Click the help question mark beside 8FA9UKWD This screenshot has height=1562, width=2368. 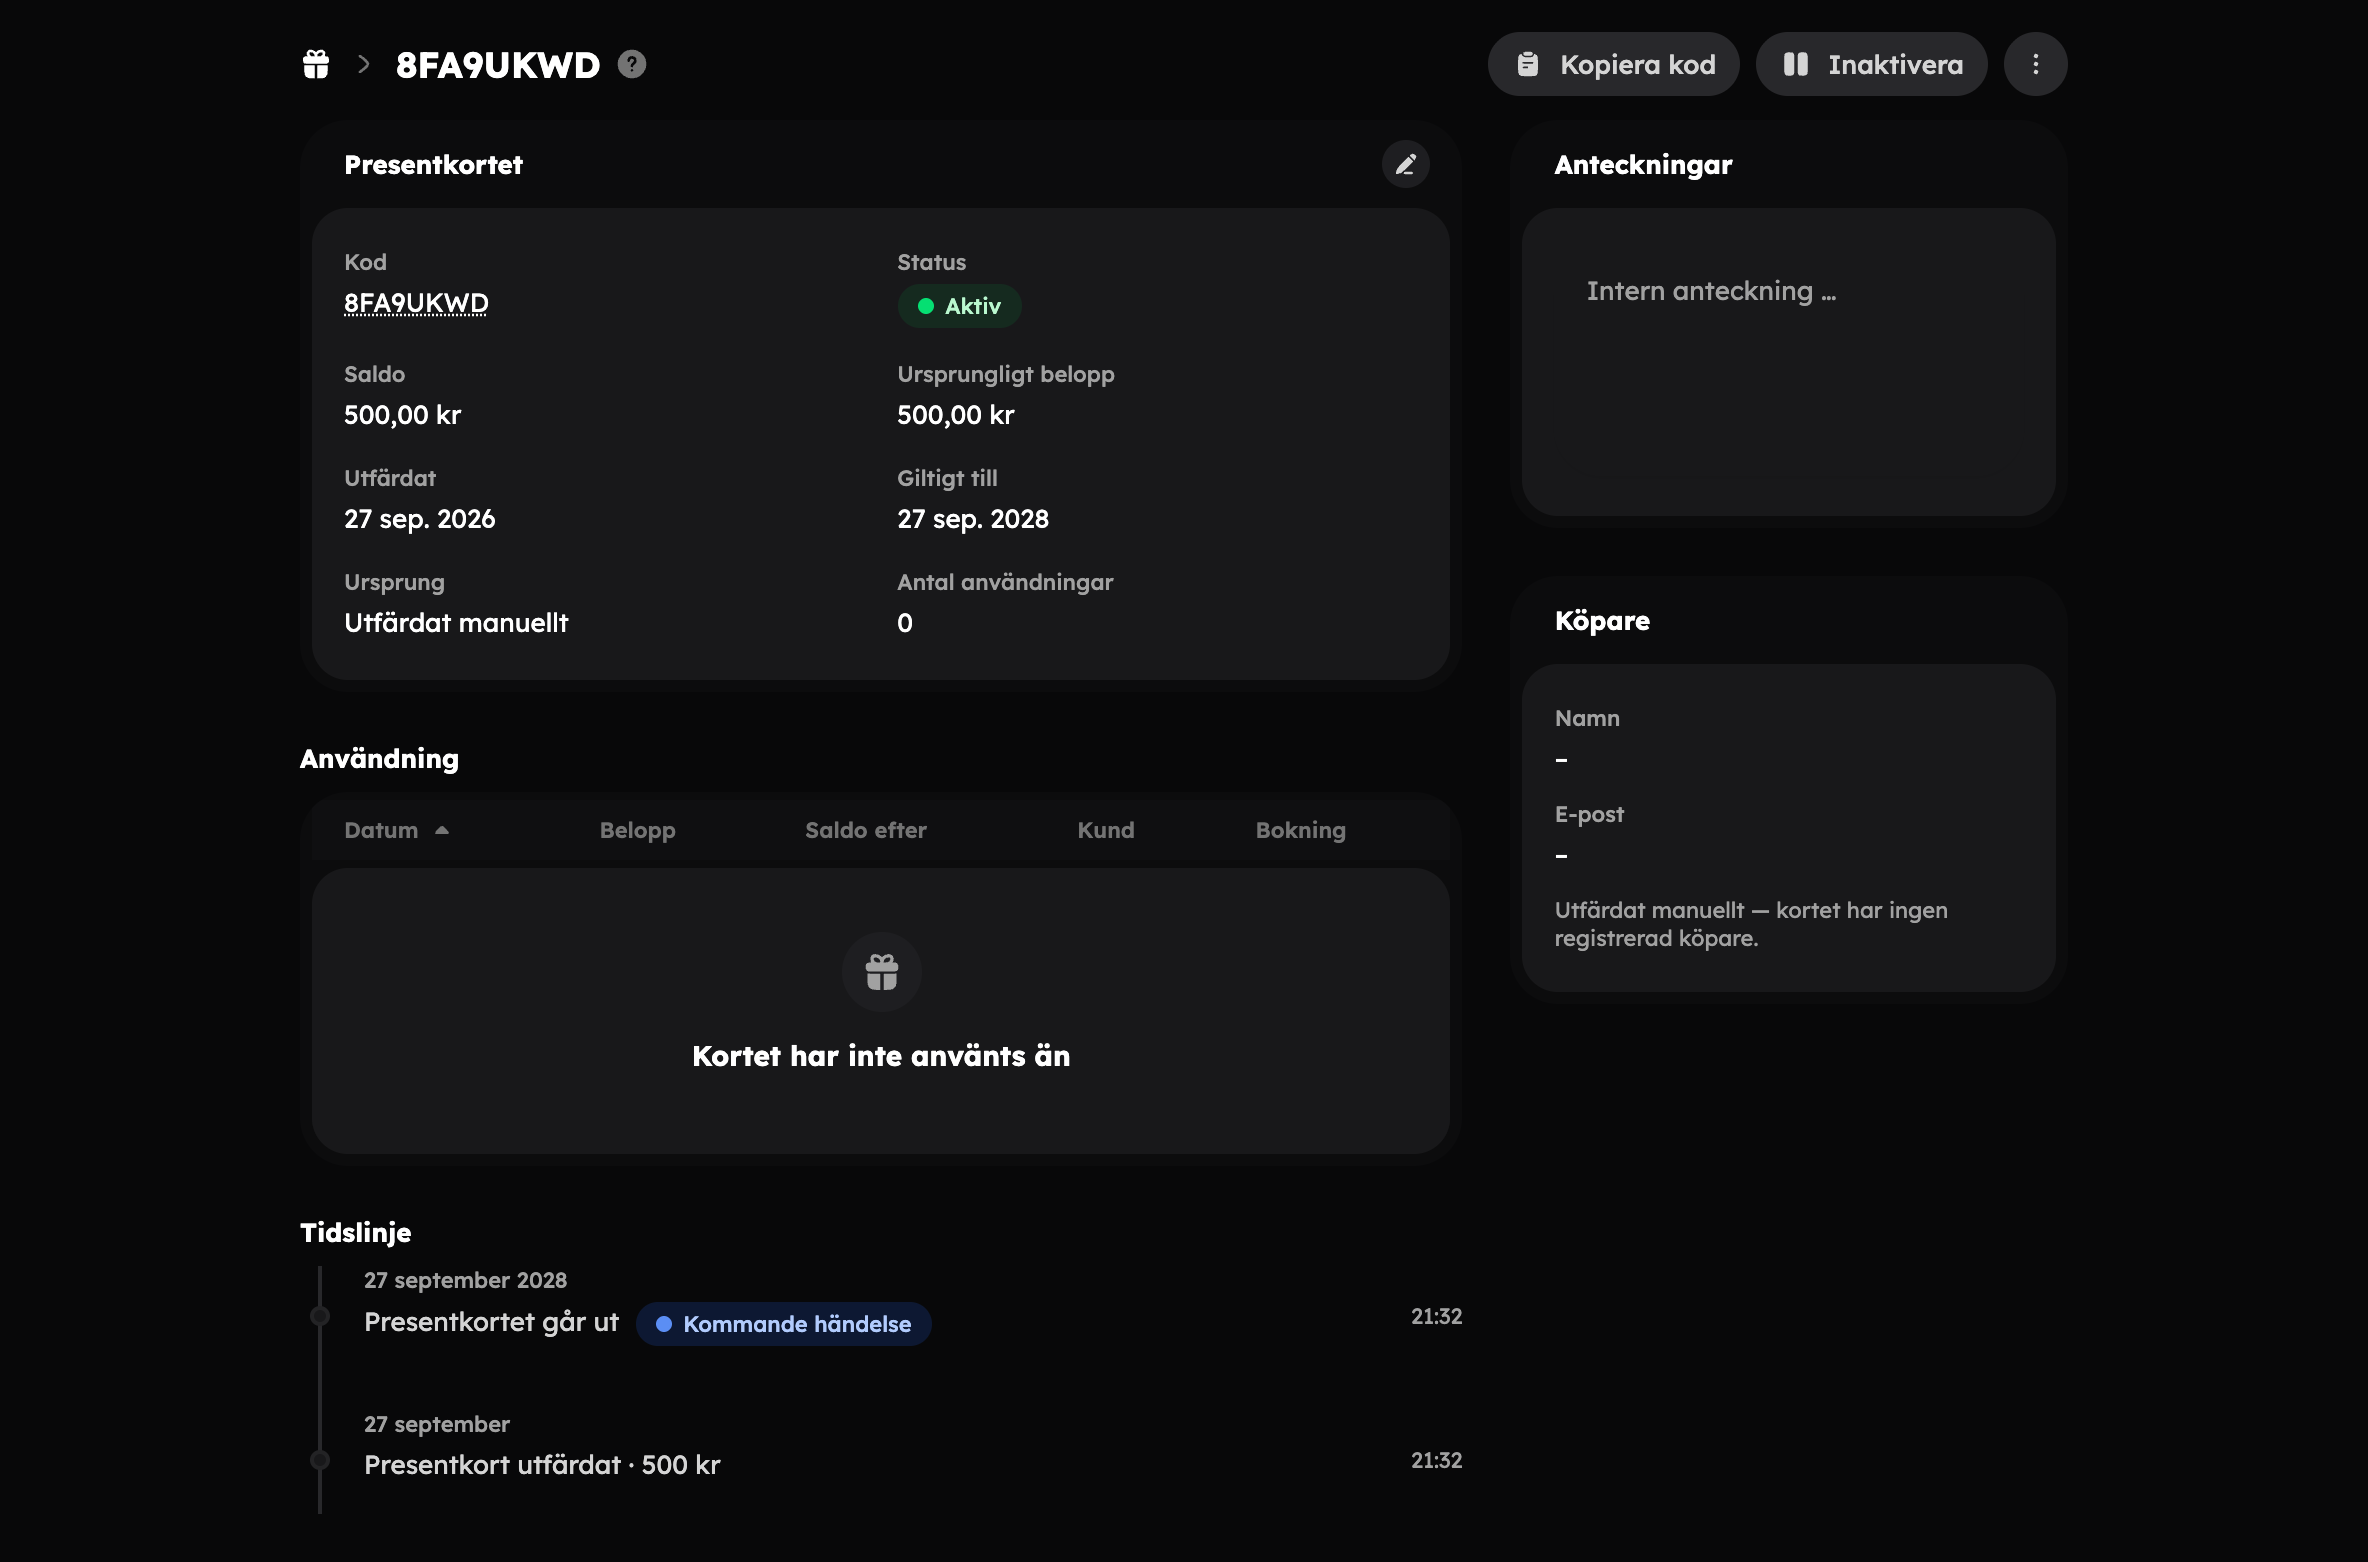coord(632,64)
